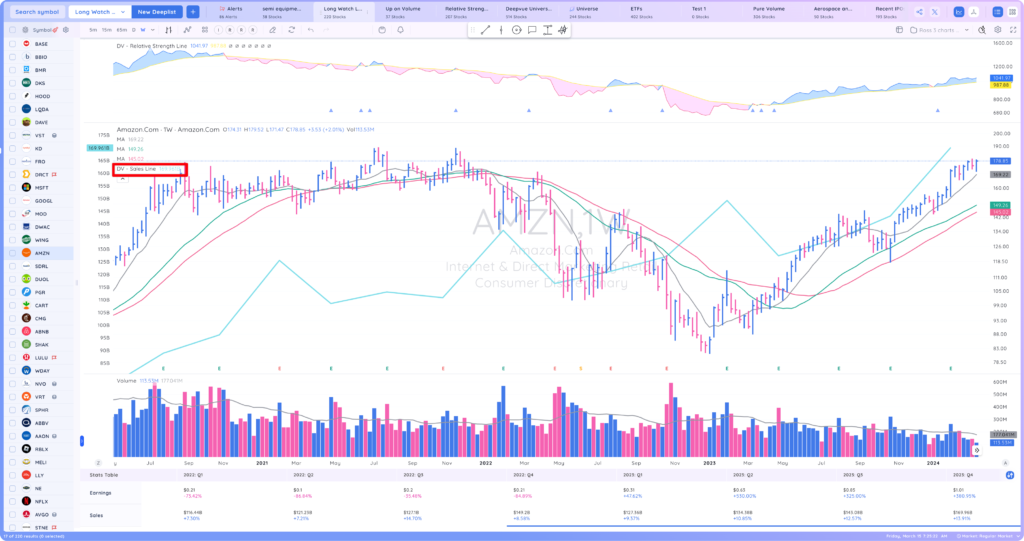Select the W weekly timeframe
Image resolution: width=1024 pixels, height=541 pixels.
pos(143,30)
